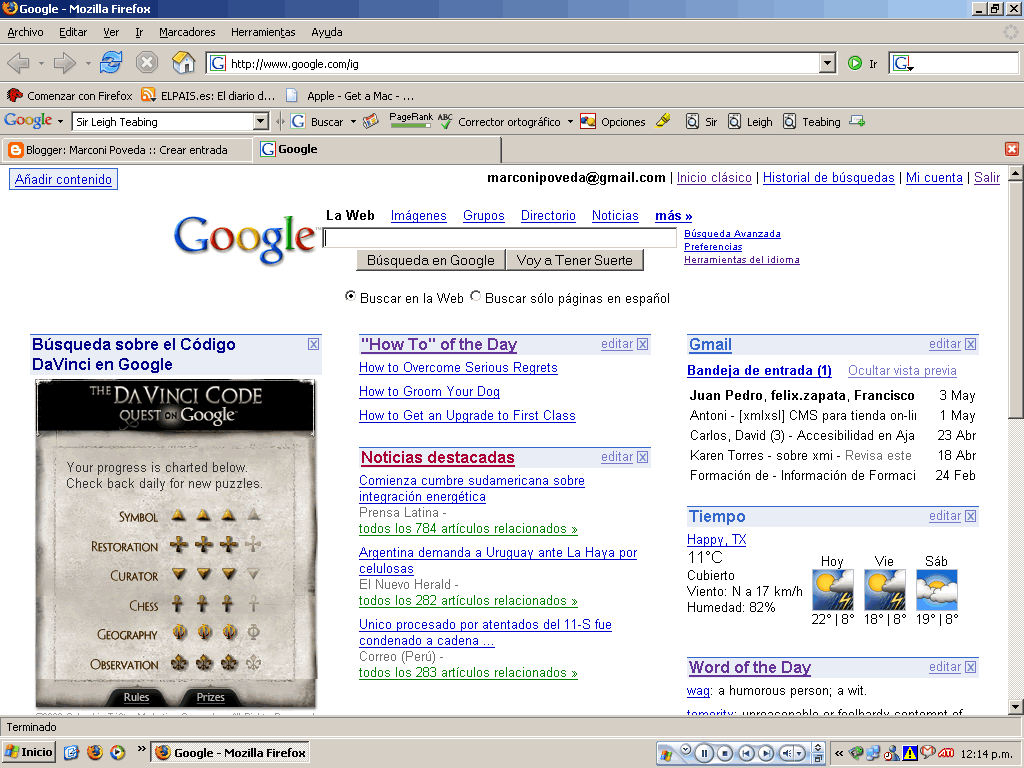This screenshot has width=1024, height=768.
Task: Open the Back button history dropdown
Action: [41, 64]
